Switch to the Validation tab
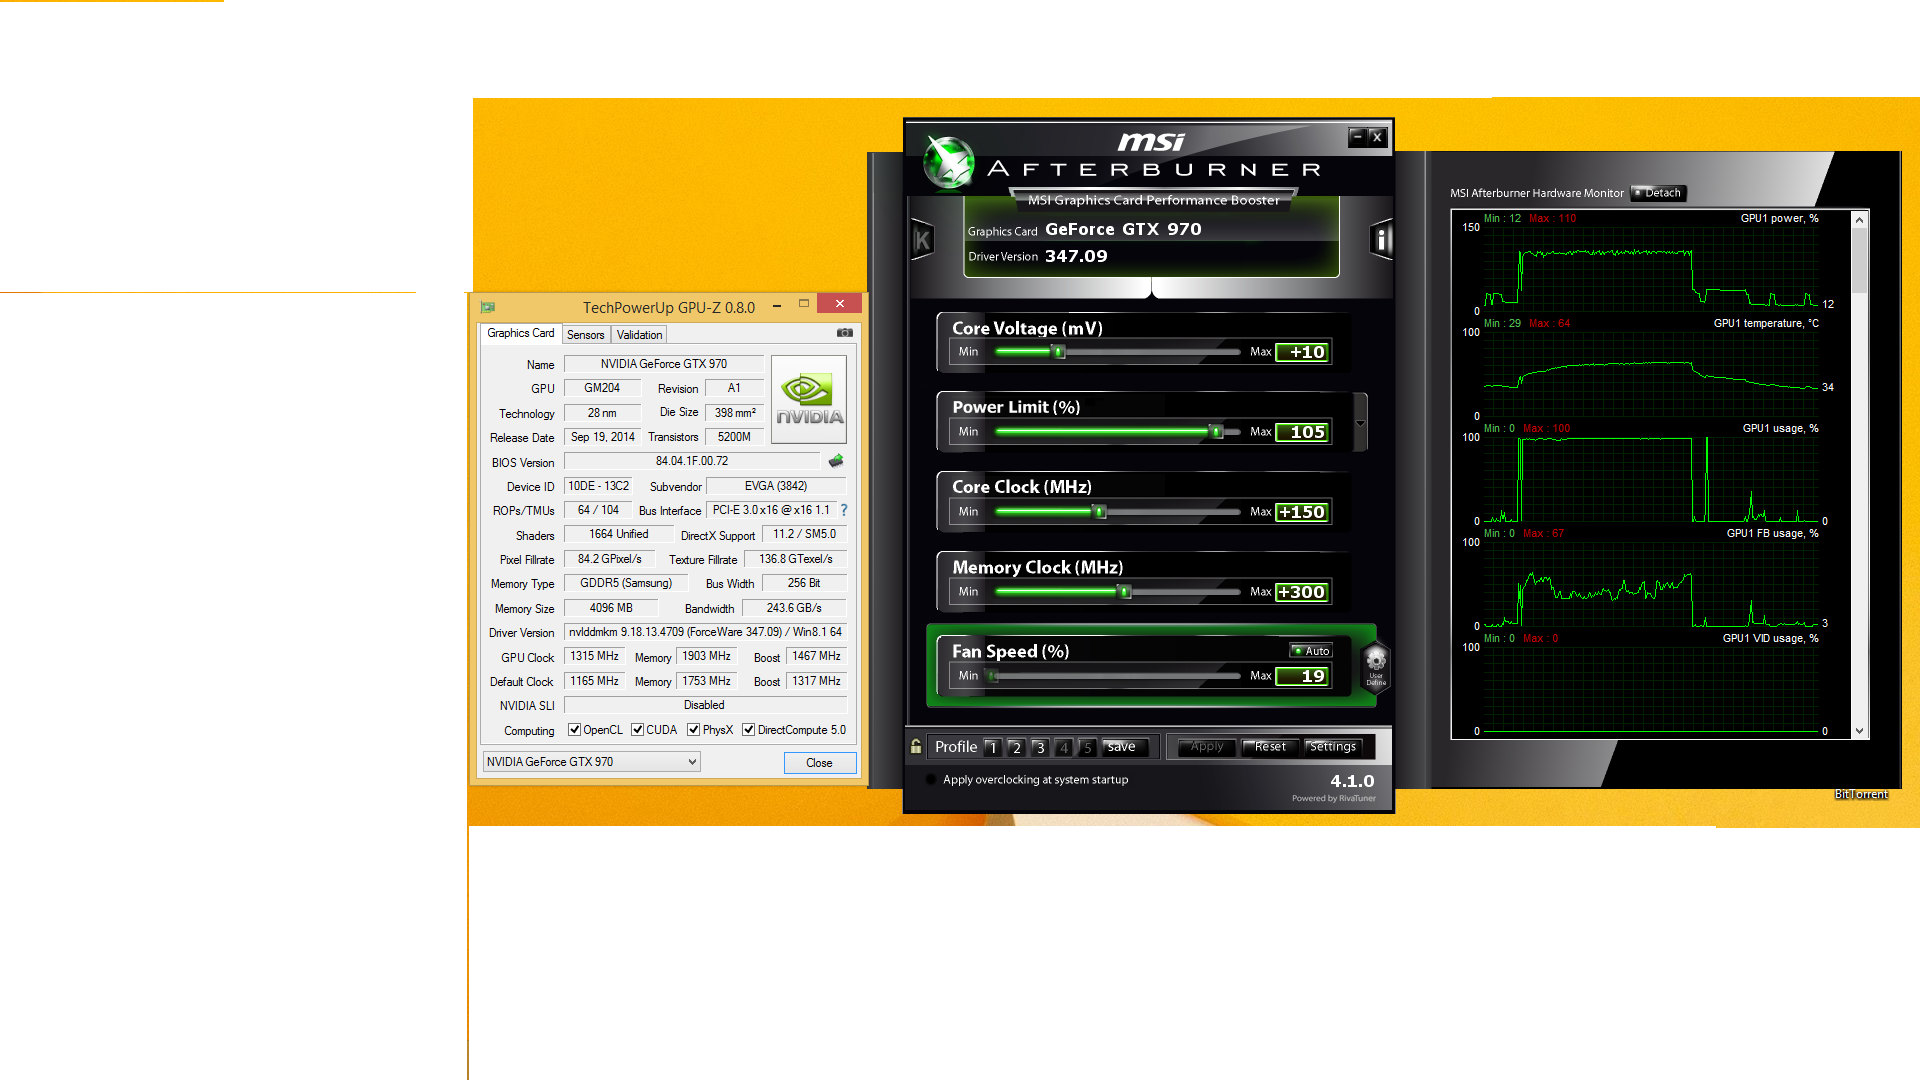 [639, 335]
